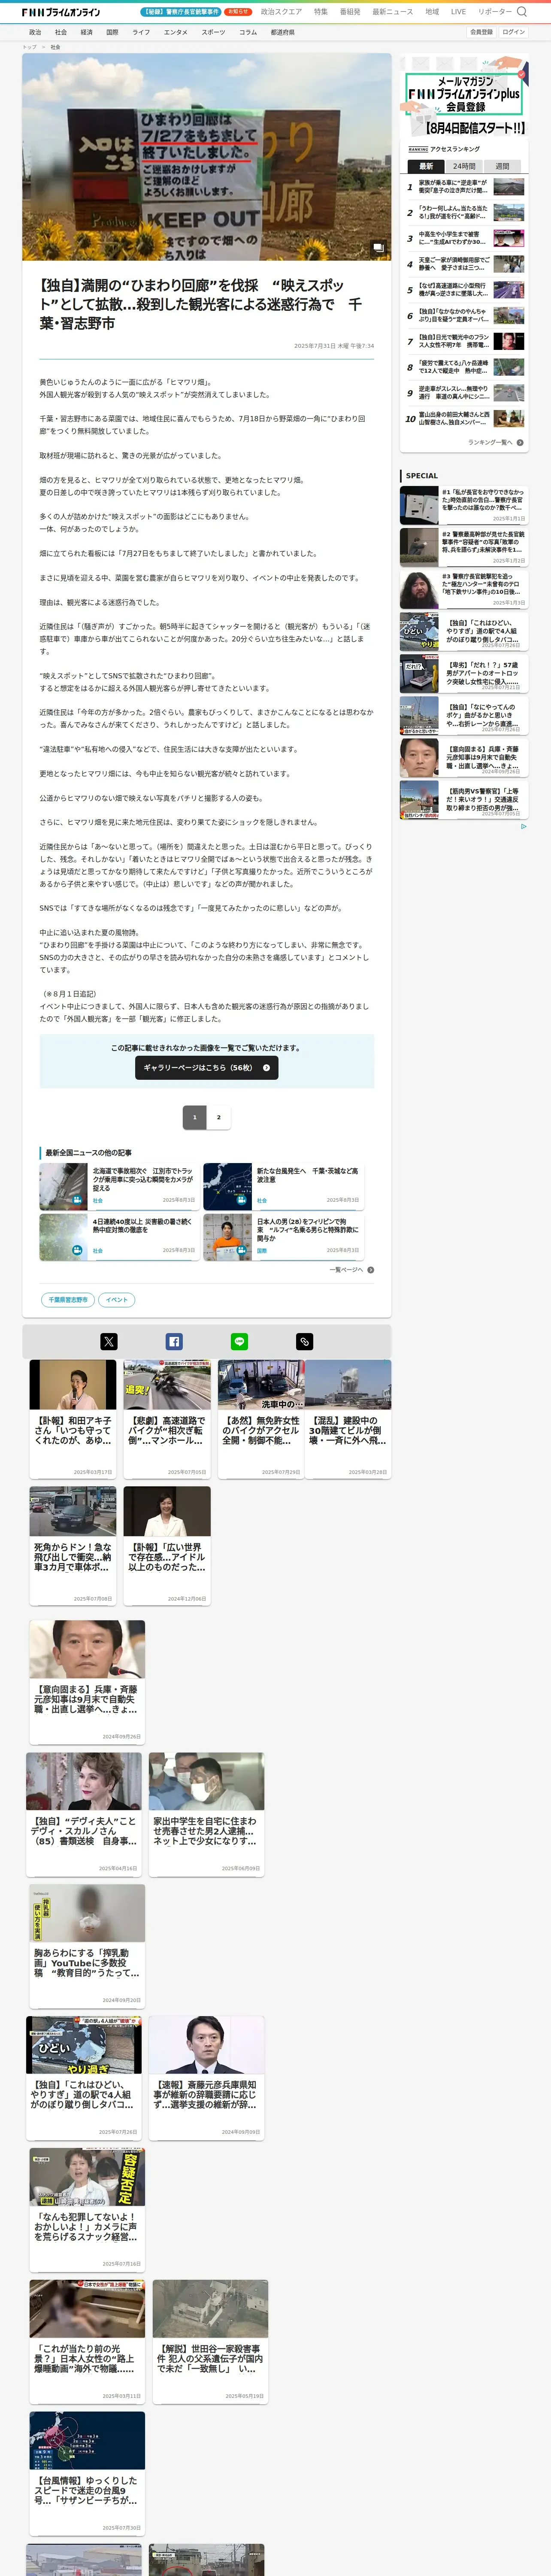Open the LIVE header menu item
Image resolution: width=551 pixels, height=2576 pixels.
tap(458, 12)
